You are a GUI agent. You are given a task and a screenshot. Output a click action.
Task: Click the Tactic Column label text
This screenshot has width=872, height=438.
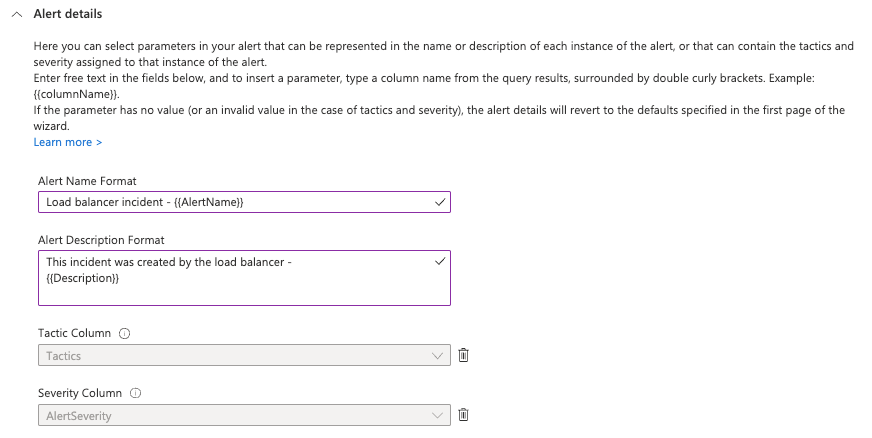[x=75, y=333]
